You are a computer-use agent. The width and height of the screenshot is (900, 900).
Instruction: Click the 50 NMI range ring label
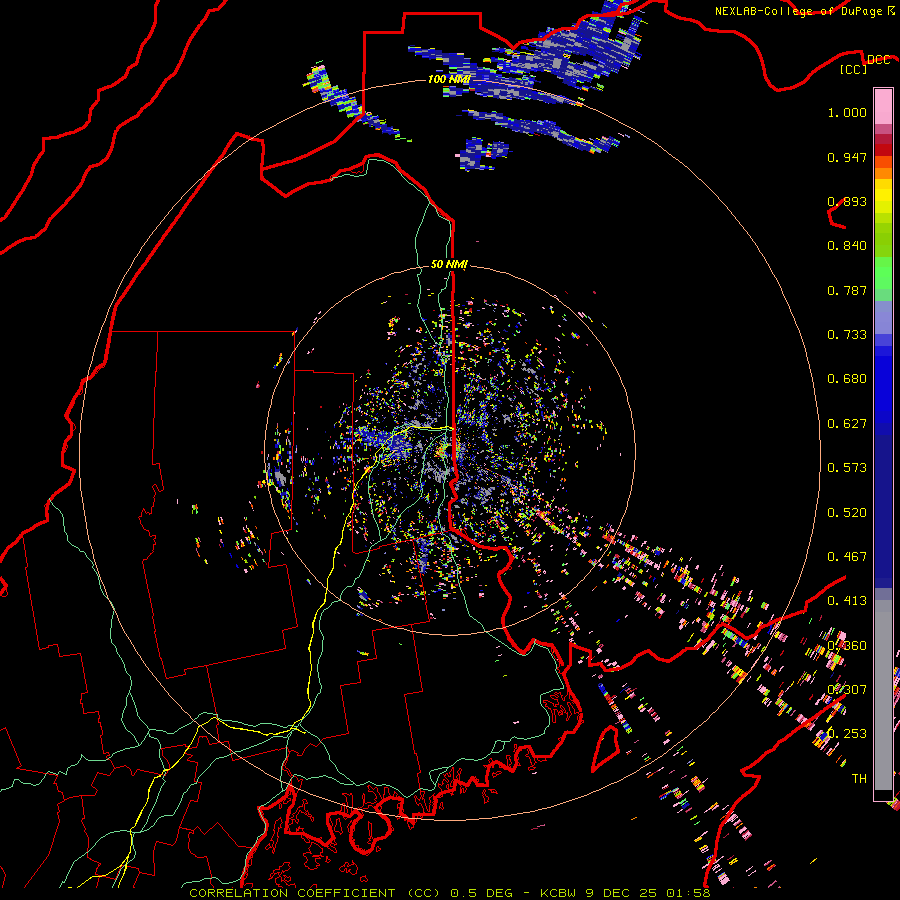[449, 264]
